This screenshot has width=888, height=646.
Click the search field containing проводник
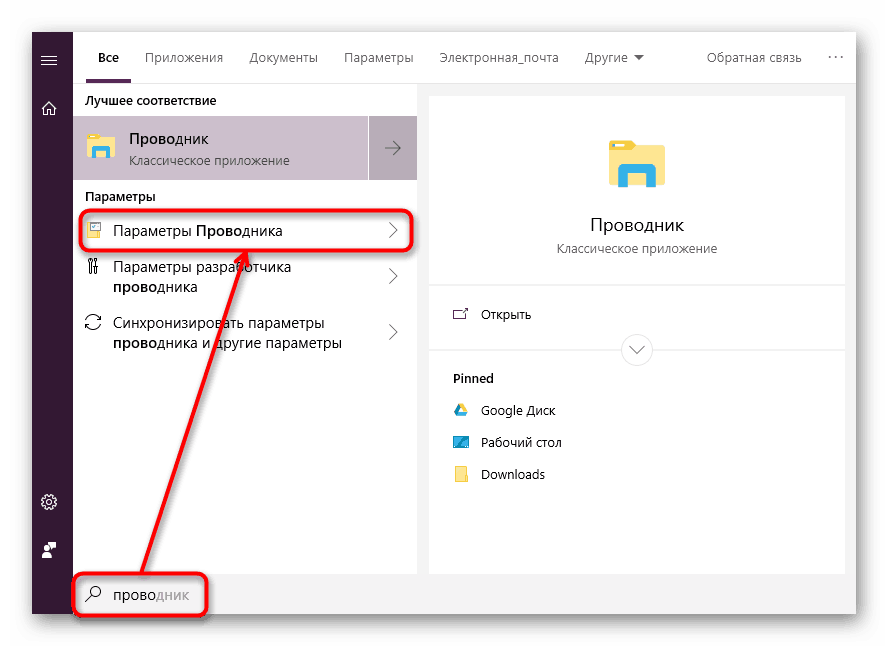click(140, 594)
